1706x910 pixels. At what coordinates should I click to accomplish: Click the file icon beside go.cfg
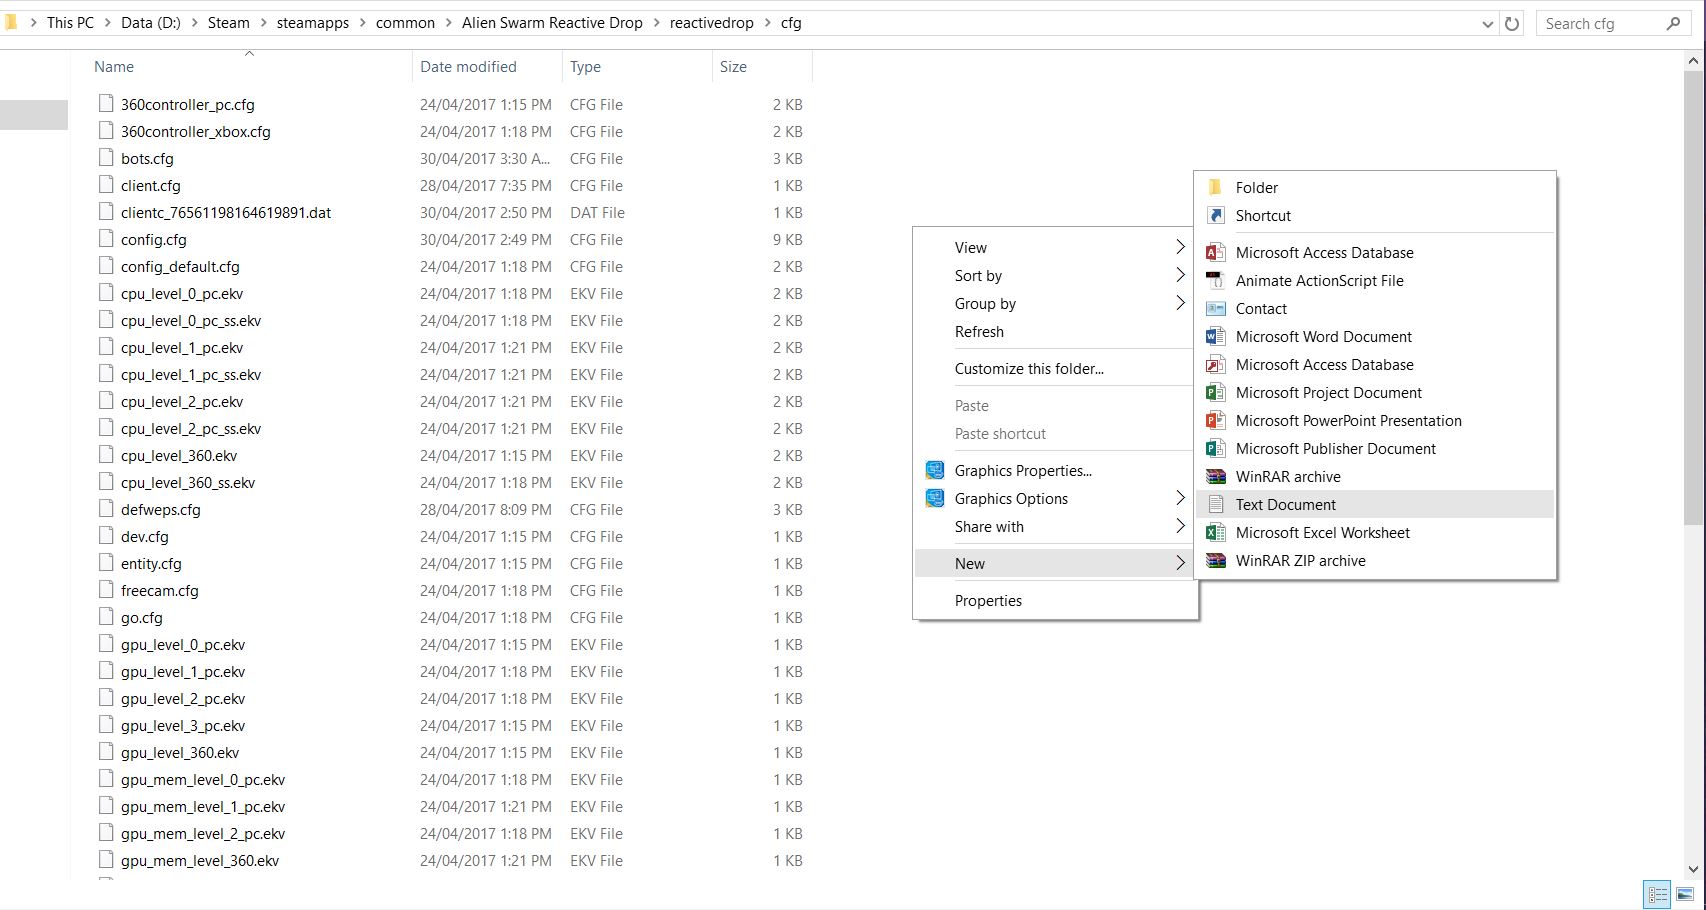coord(106,617)
